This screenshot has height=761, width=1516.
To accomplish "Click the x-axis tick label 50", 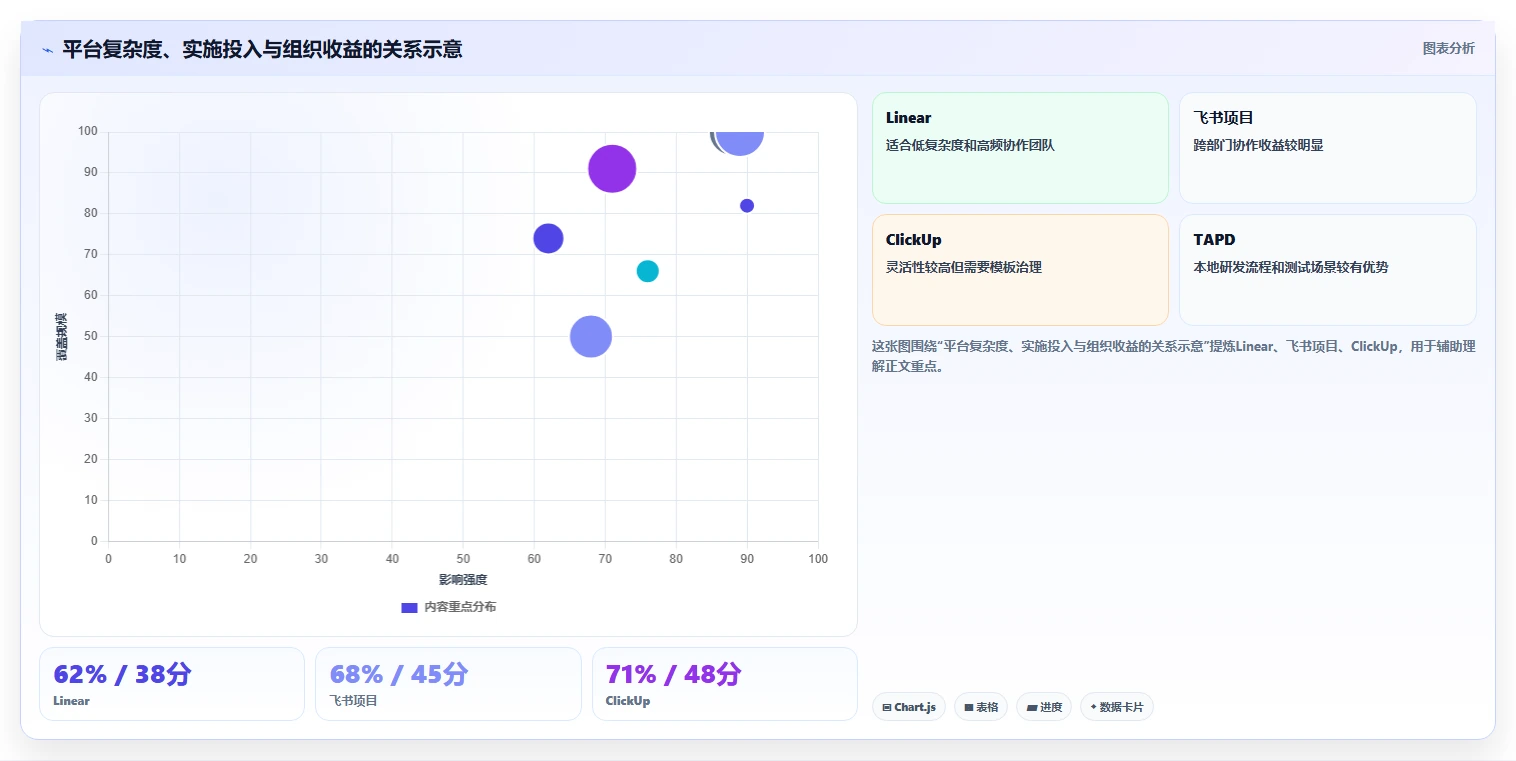I will [x=463, y=559].
